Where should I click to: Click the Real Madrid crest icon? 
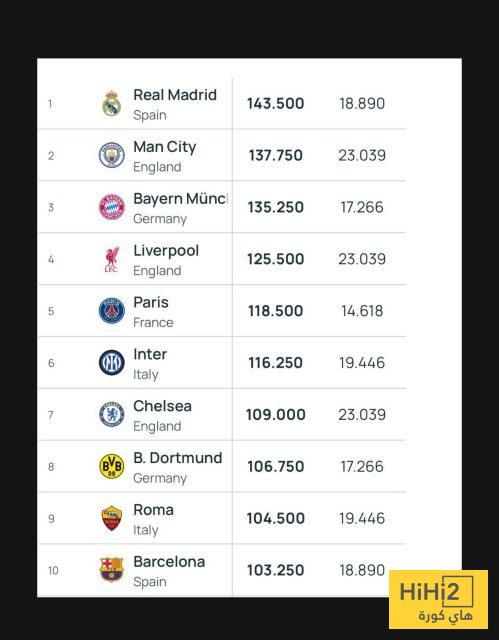[111, 104]
